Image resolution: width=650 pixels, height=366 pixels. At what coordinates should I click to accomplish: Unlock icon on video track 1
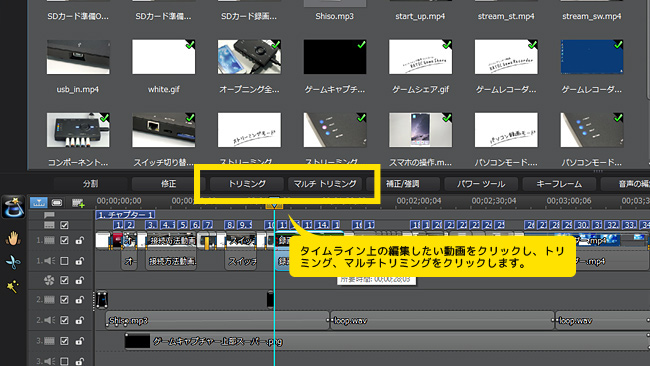(79, 240)
